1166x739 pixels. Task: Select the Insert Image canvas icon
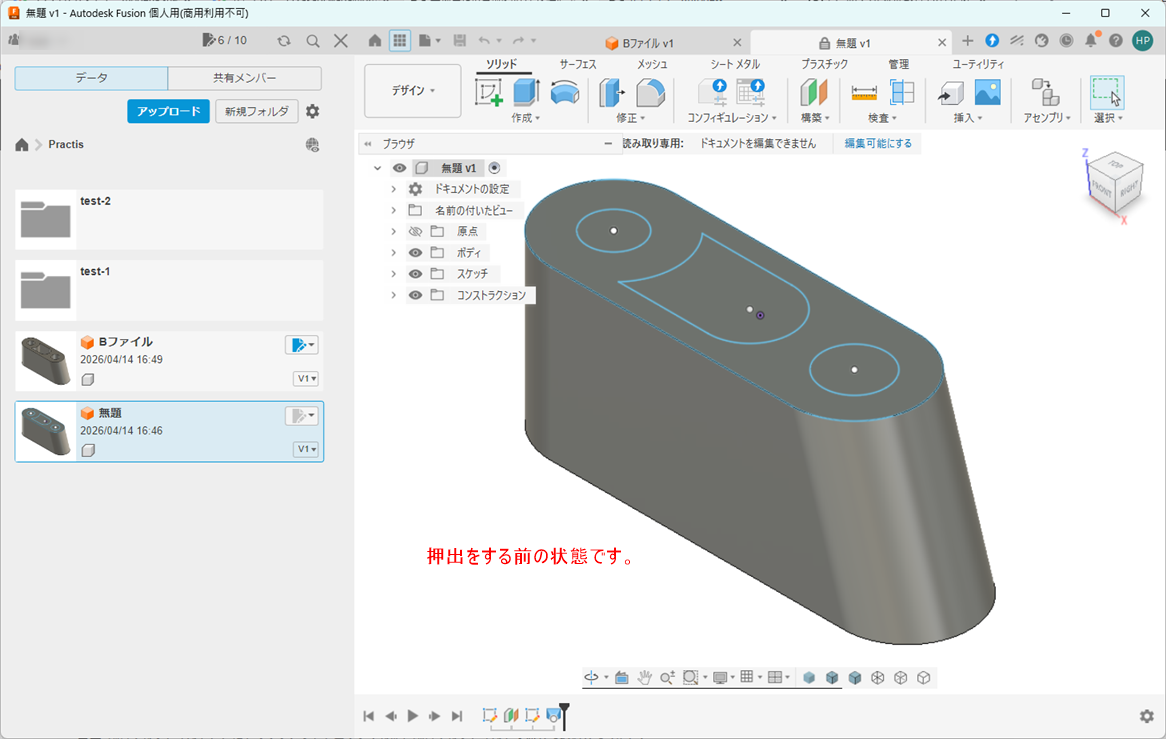(x=988, y=93)
